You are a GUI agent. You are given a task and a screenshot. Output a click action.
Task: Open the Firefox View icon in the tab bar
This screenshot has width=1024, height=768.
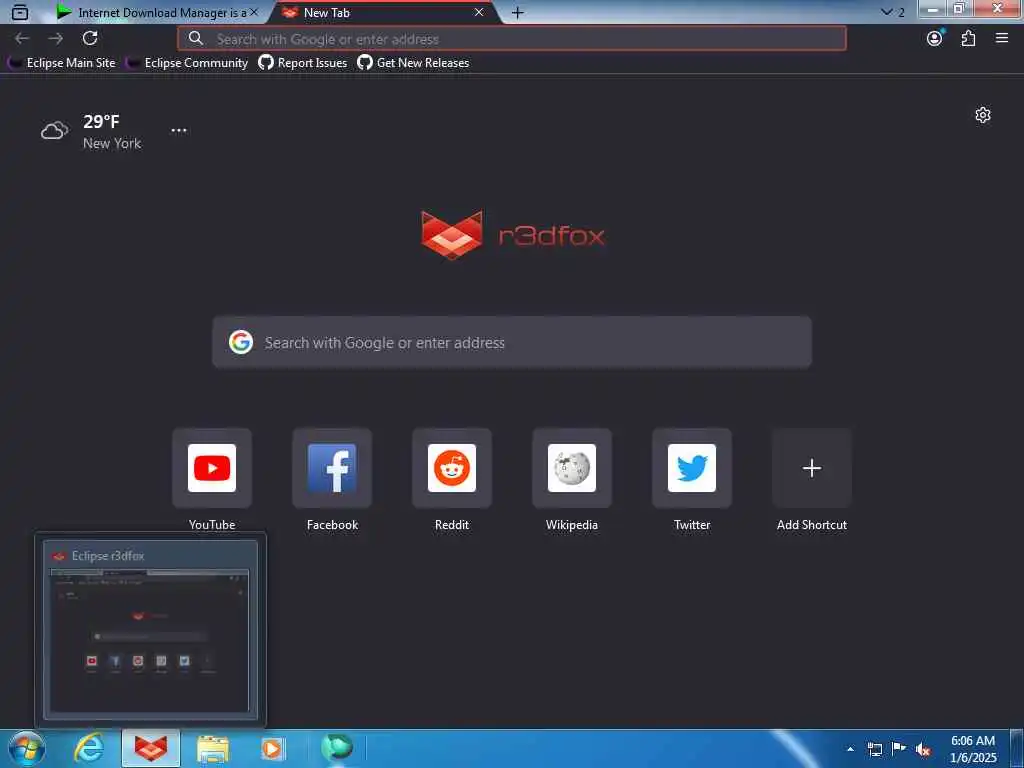tap(20, 12)
